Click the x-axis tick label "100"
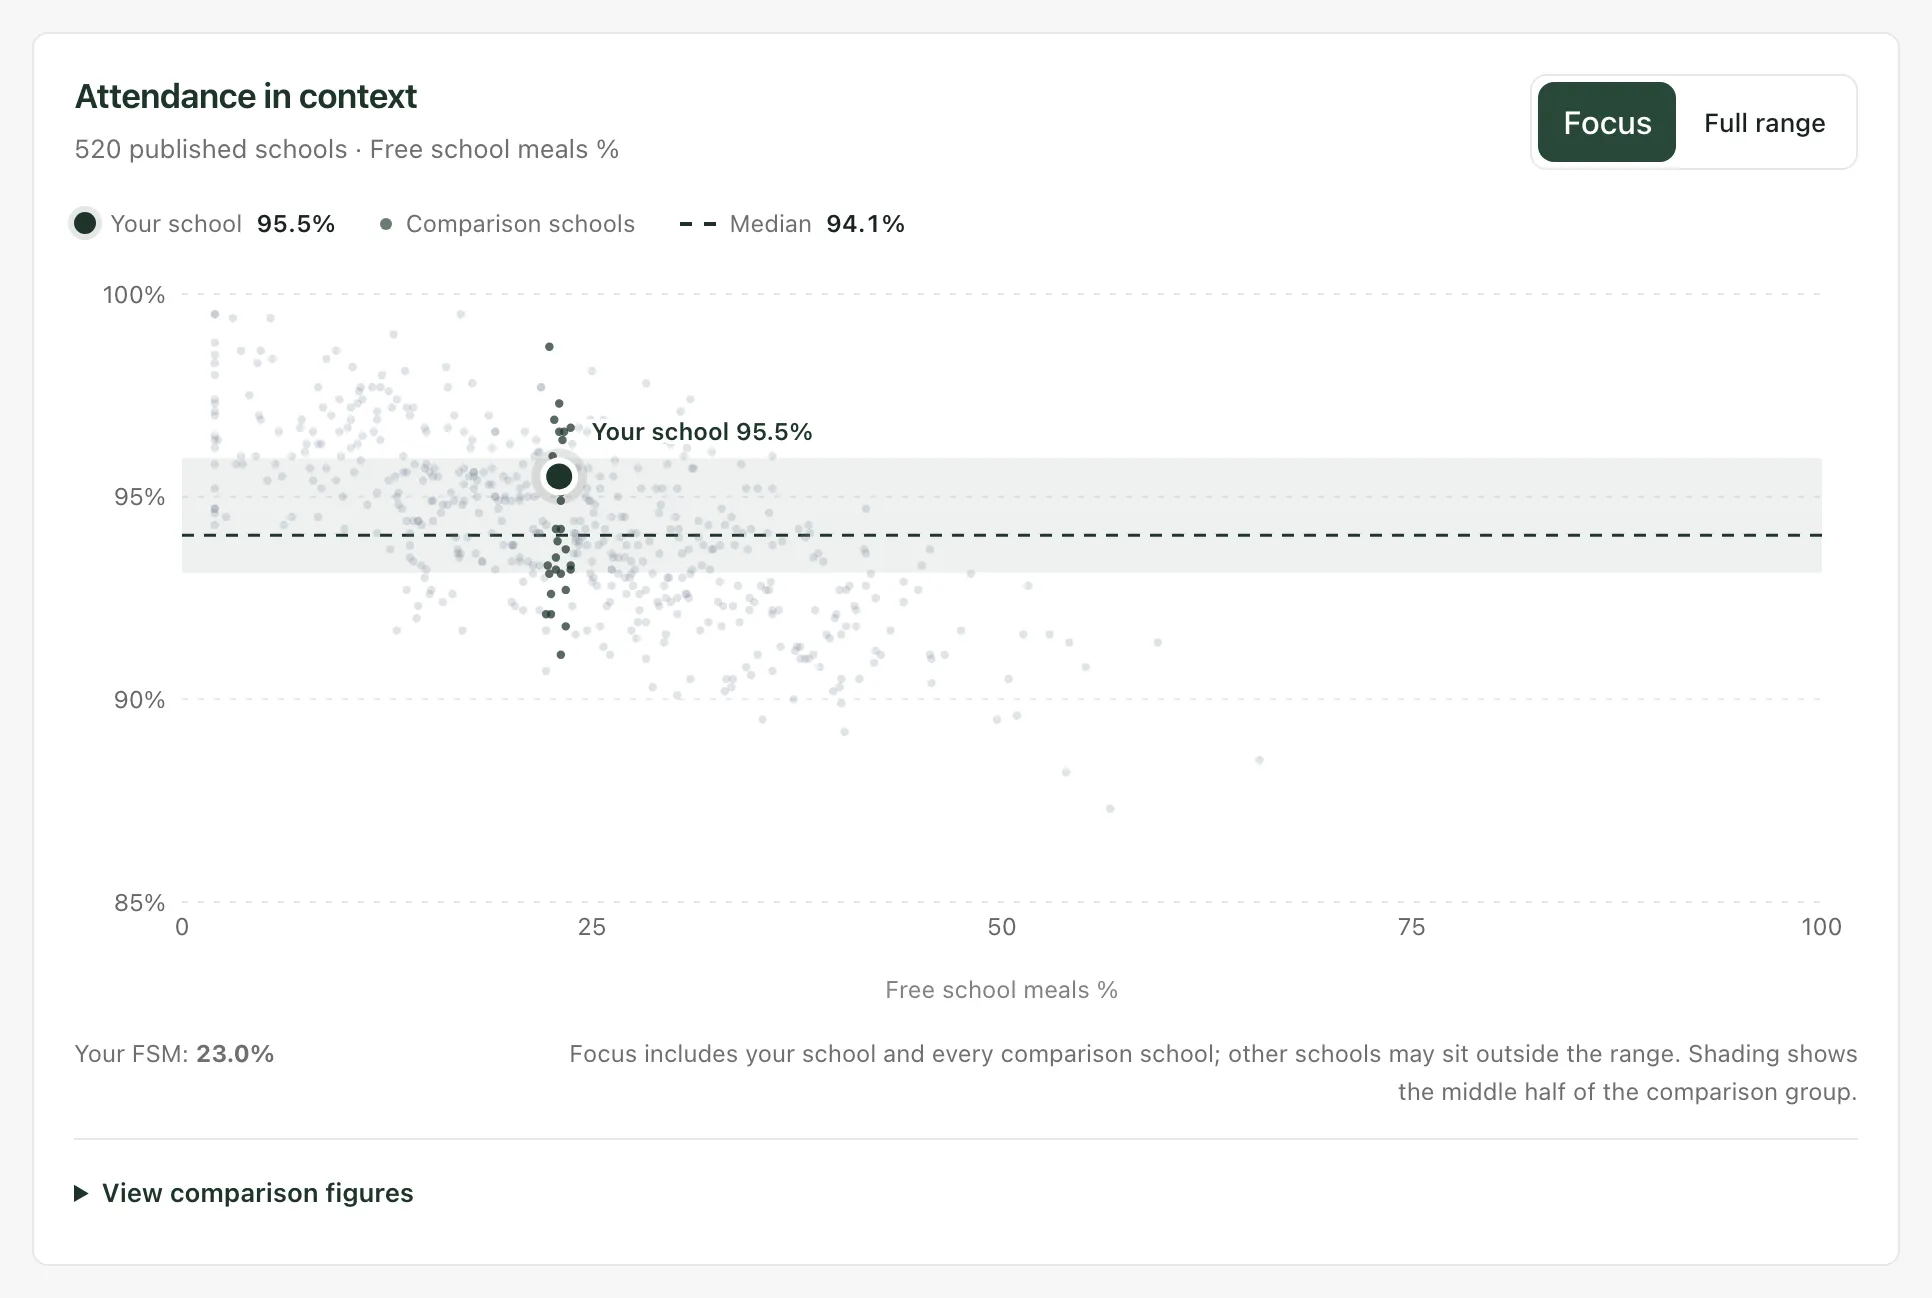Image resolution: width=1932 pixels, height=1298 pixels. (x=1821, y=927)
